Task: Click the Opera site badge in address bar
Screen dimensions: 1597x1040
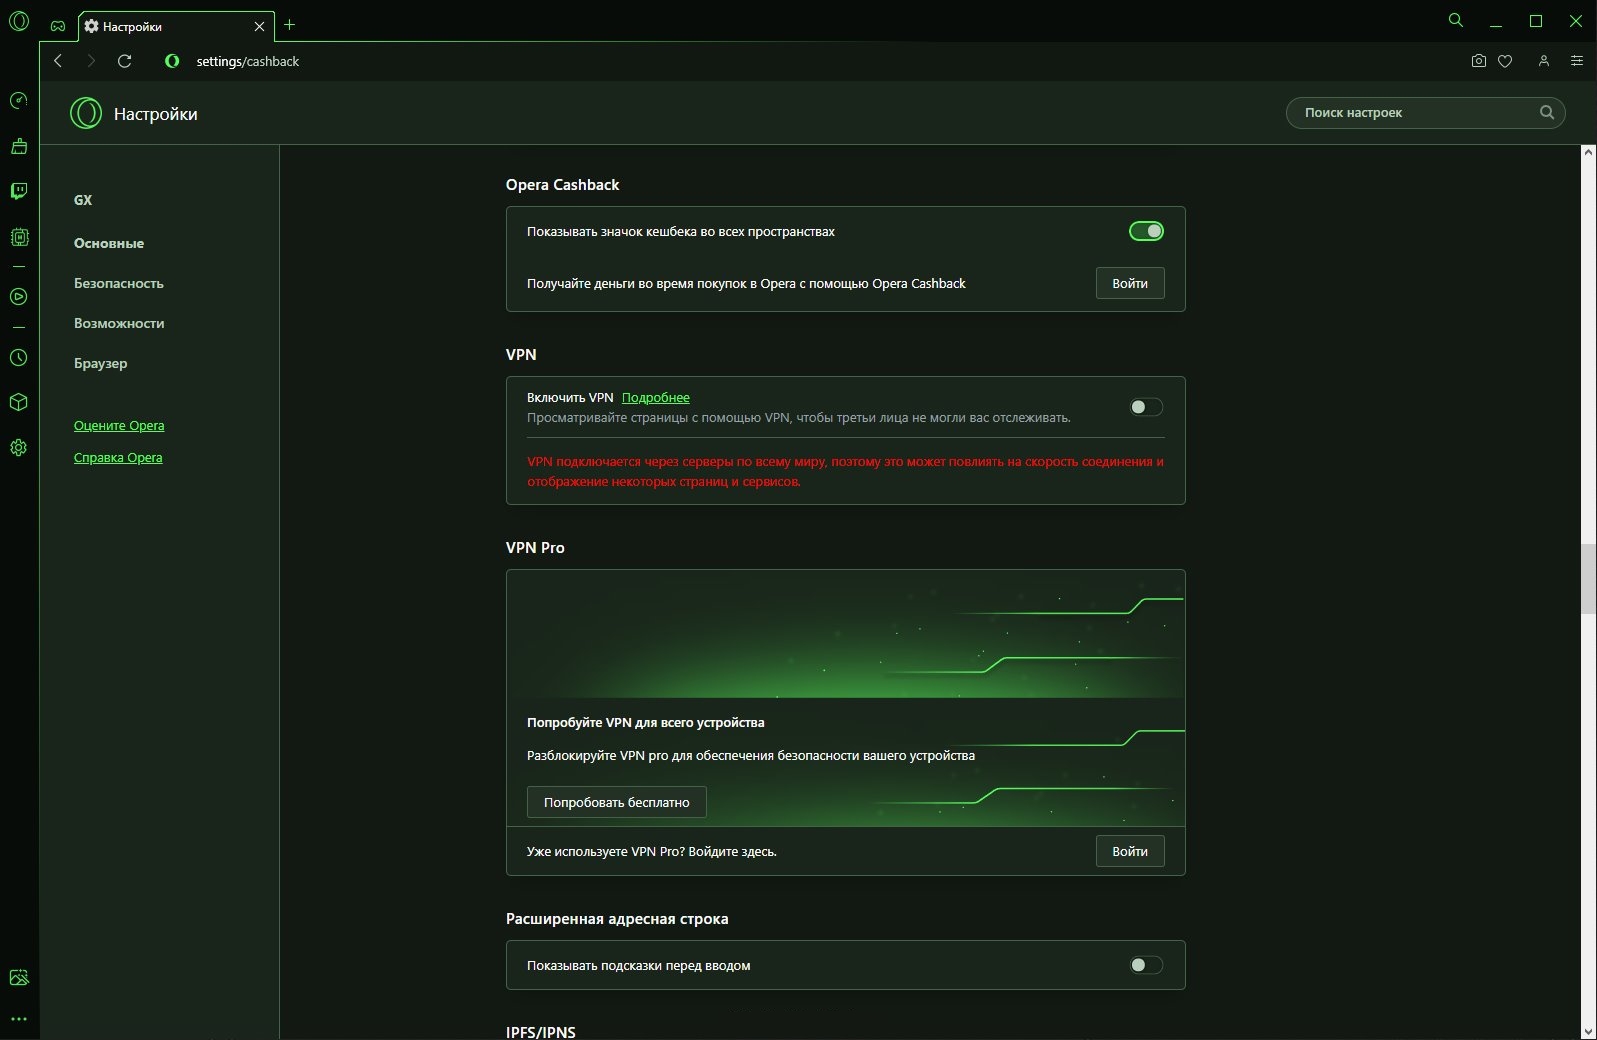Action: point(172,61)
